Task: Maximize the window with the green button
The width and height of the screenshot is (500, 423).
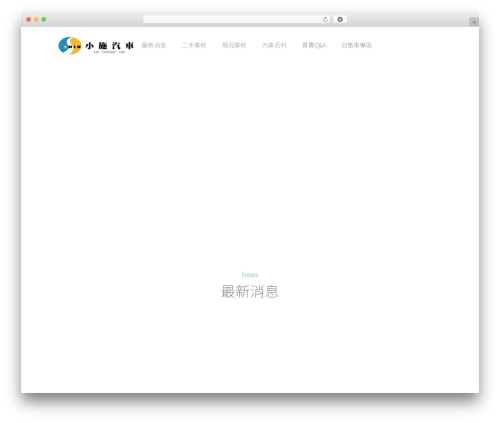Action: (x=44, y=19)
